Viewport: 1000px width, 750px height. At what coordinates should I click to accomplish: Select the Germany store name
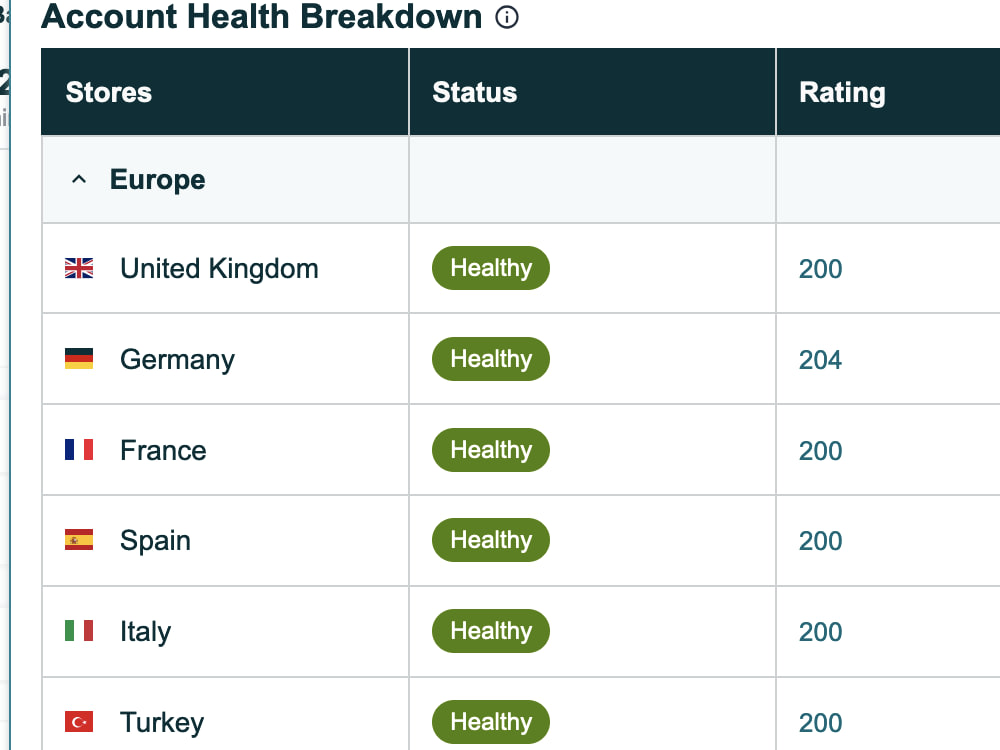point(177,360)
